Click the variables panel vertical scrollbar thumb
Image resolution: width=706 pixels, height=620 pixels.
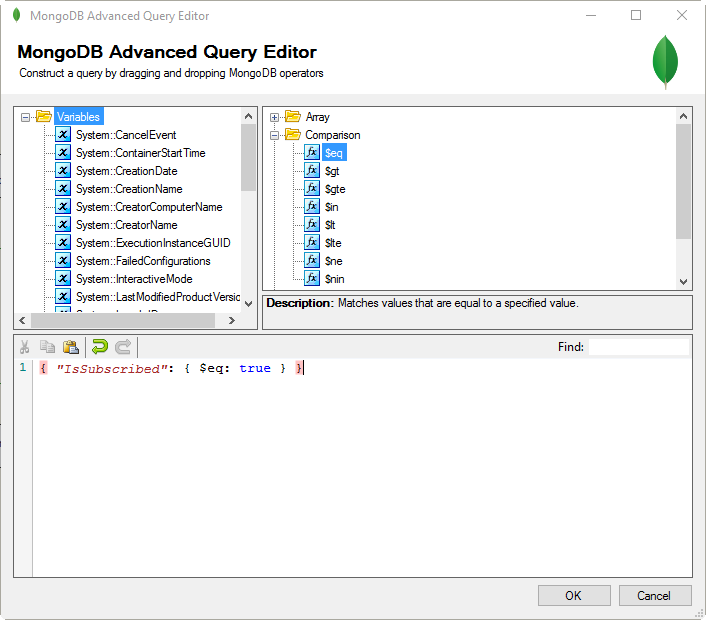click(249, 158)
